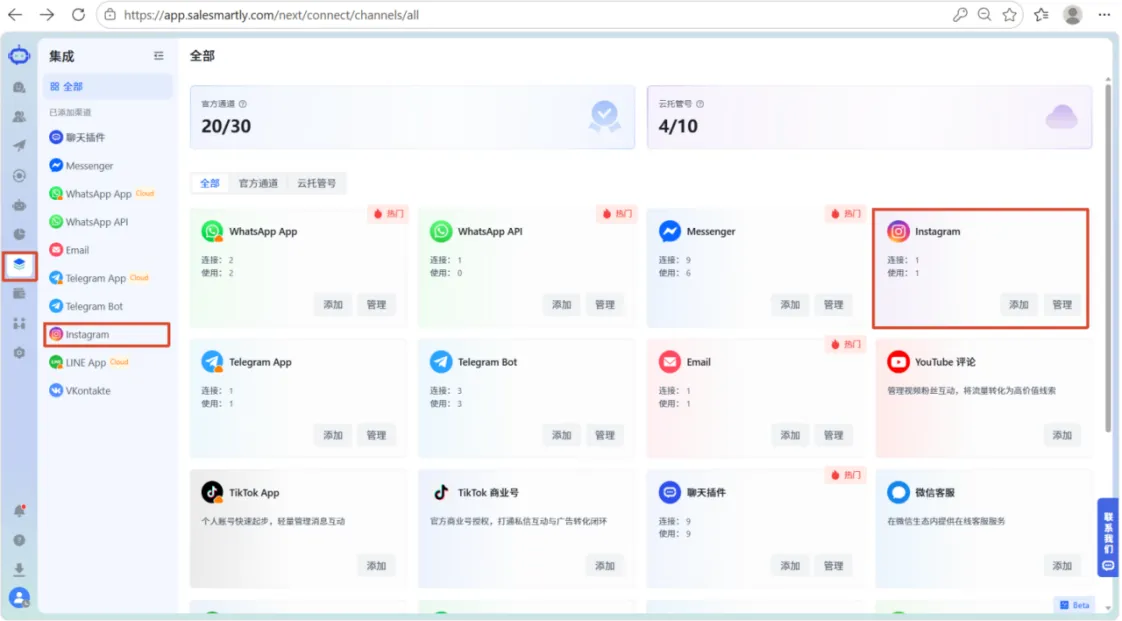
Task: Open VKontakte in the sidebar
Action: pyautogui.click(x=107, y=391)
